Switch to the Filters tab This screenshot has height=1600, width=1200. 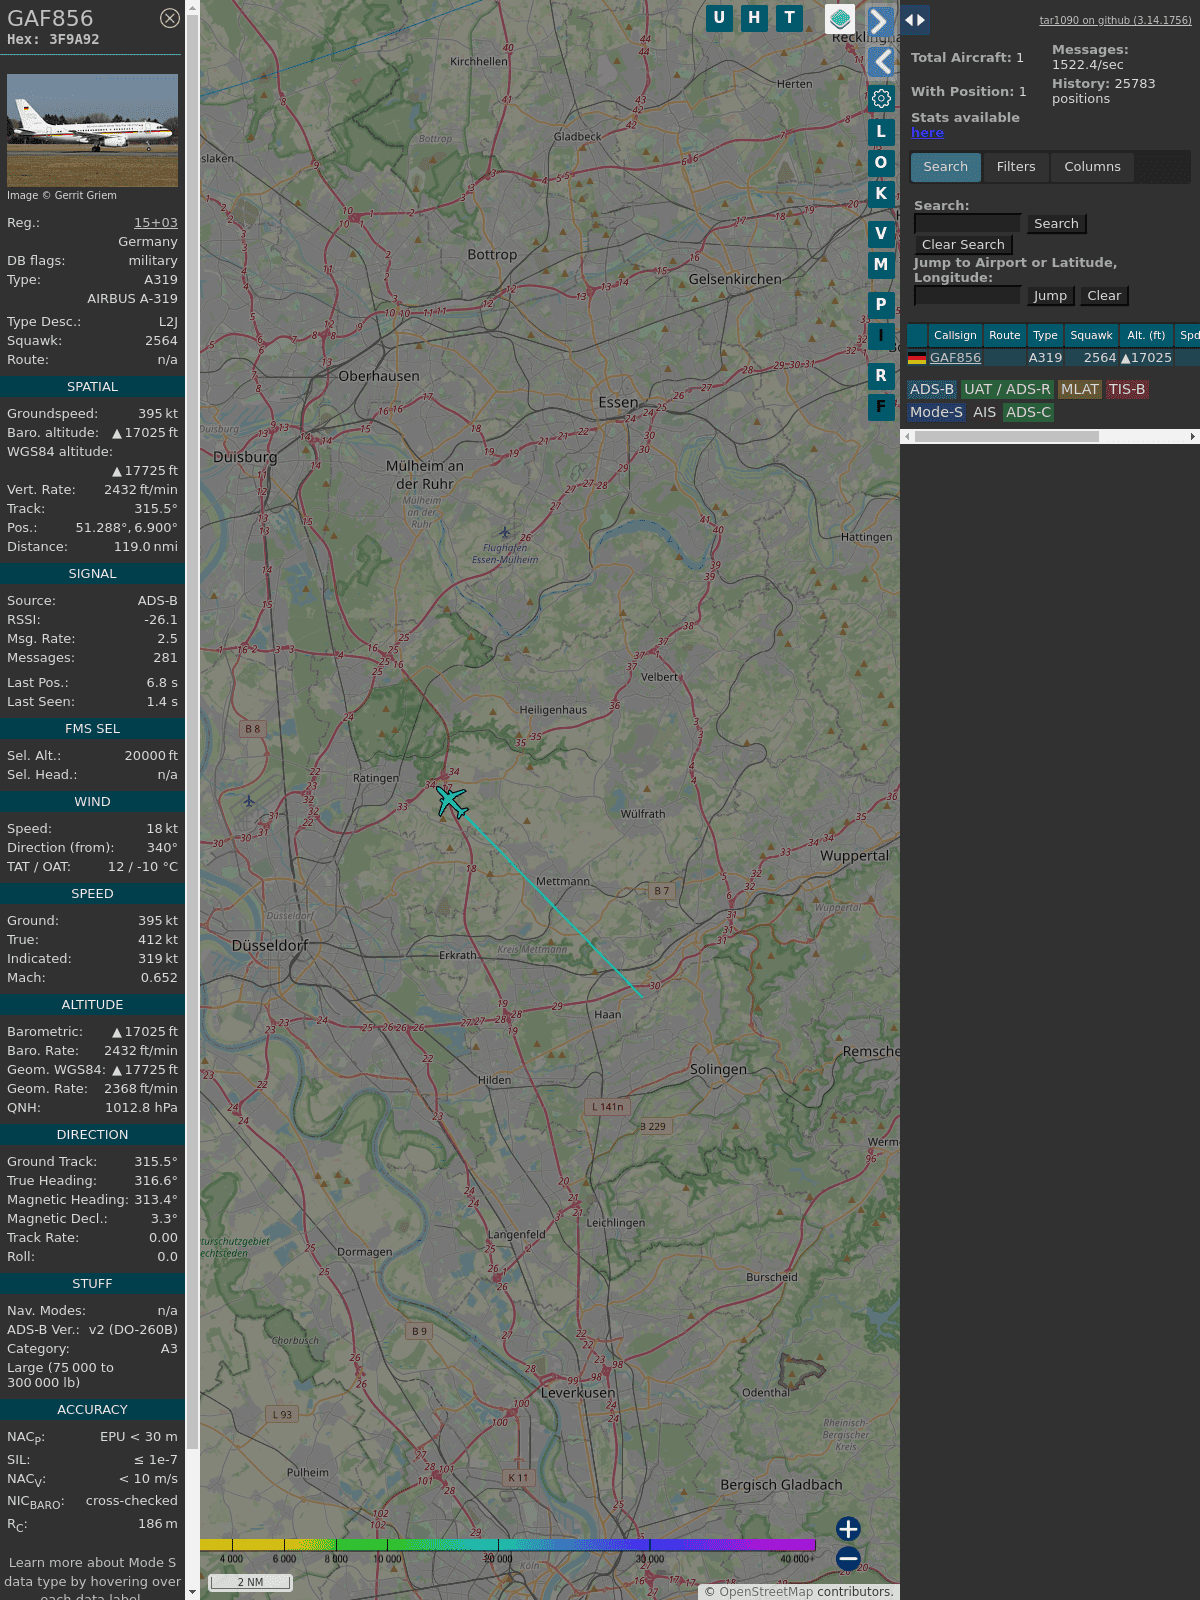1016,167
